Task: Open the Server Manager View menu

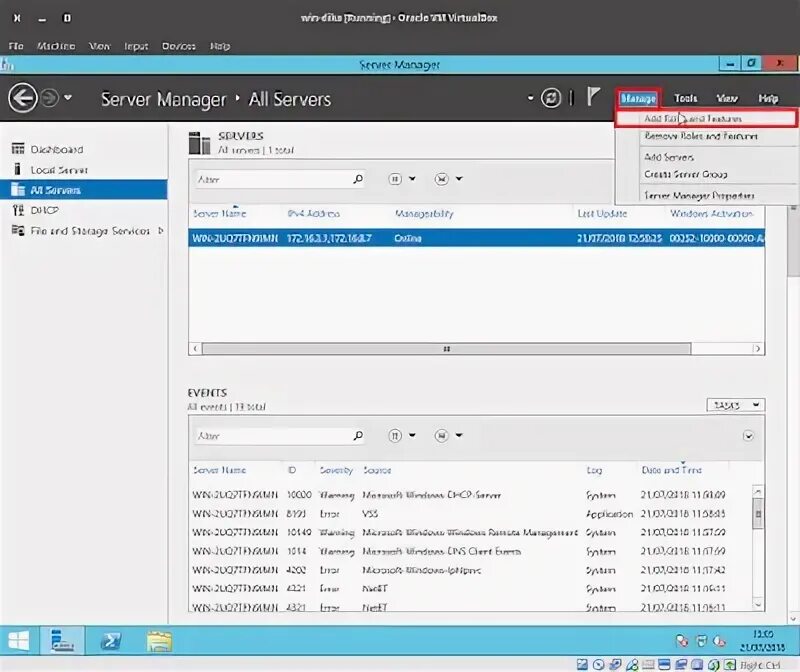Action: [727, 98]
